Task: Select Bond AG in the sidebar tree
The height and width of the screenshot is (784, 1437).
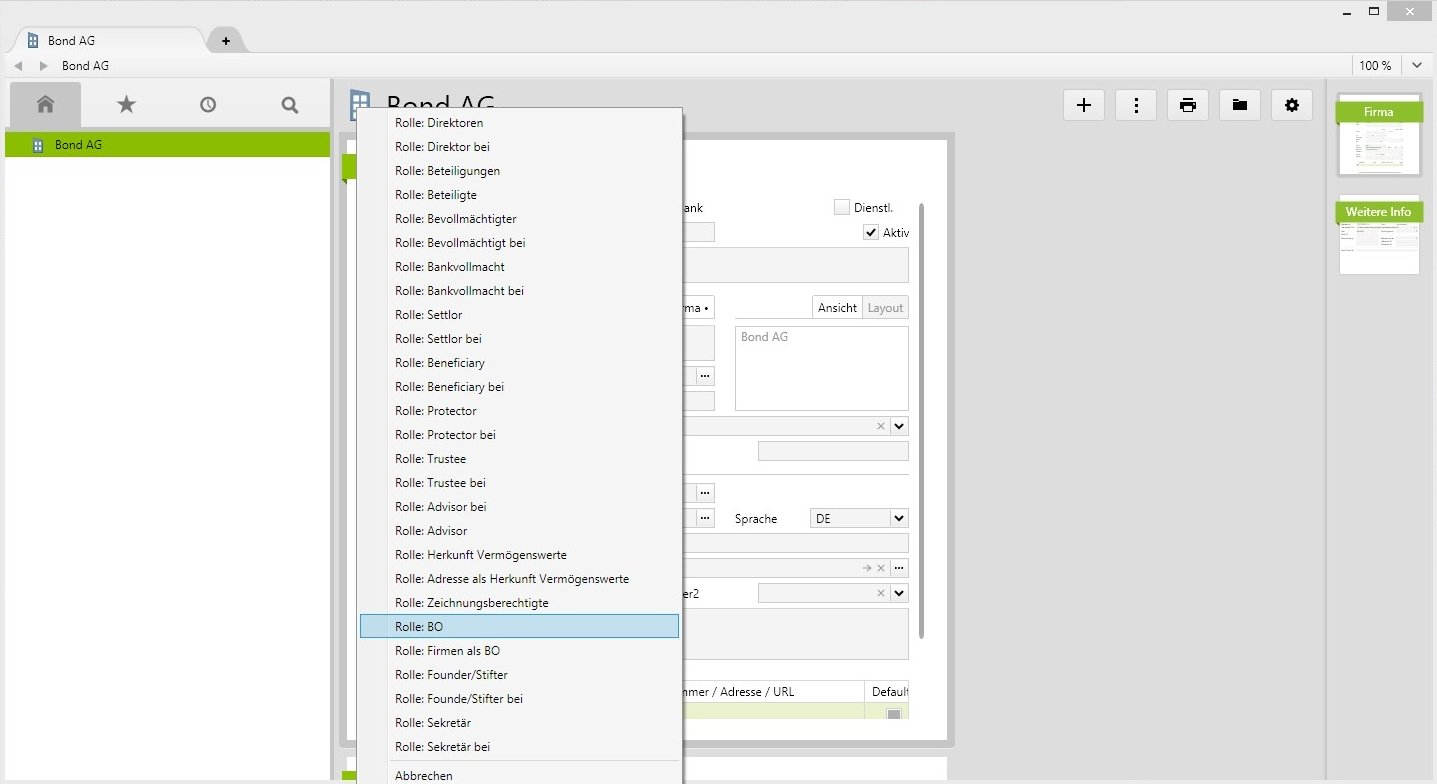Action: pos(78,145)
